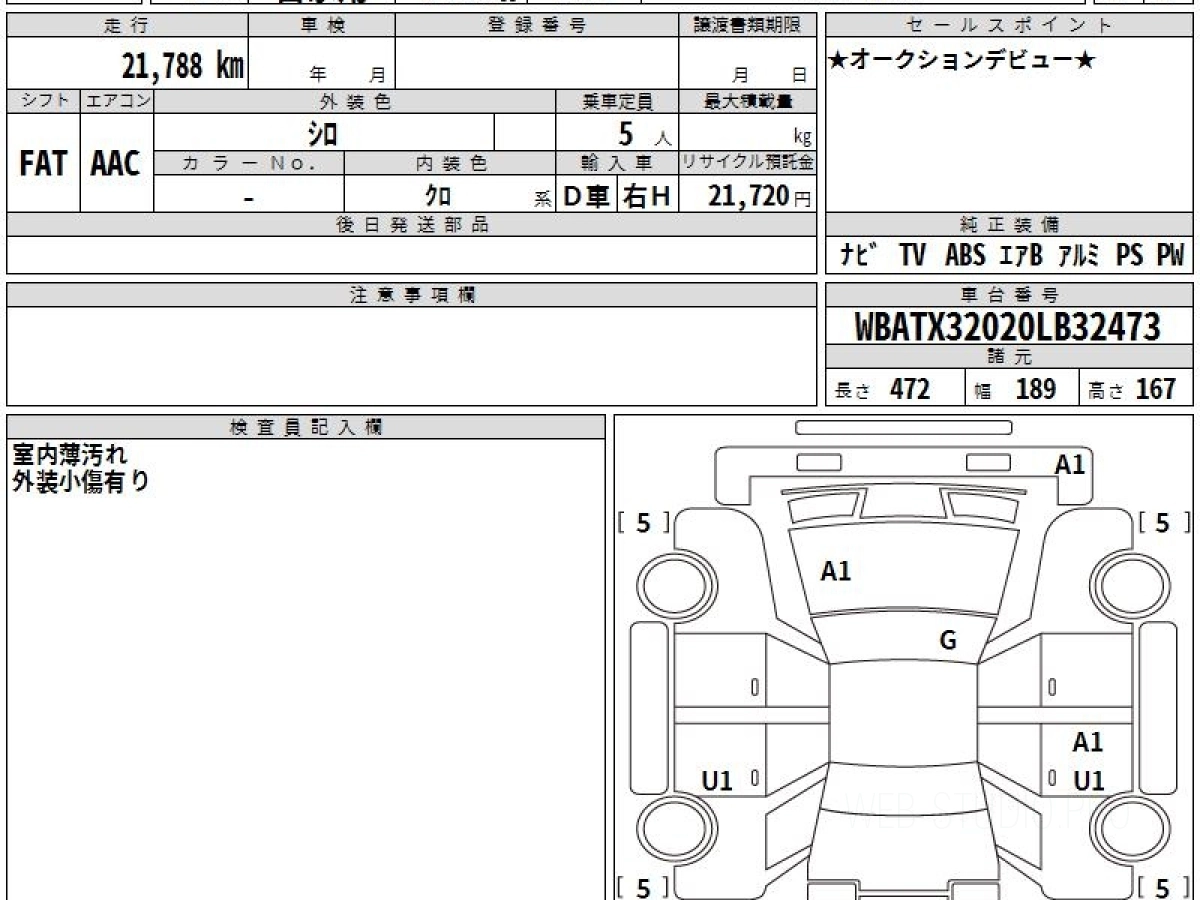The width and height of the screenshot is (1200, 900).
Task: Select the 純正装備 header
Action: pos(1010,224)
